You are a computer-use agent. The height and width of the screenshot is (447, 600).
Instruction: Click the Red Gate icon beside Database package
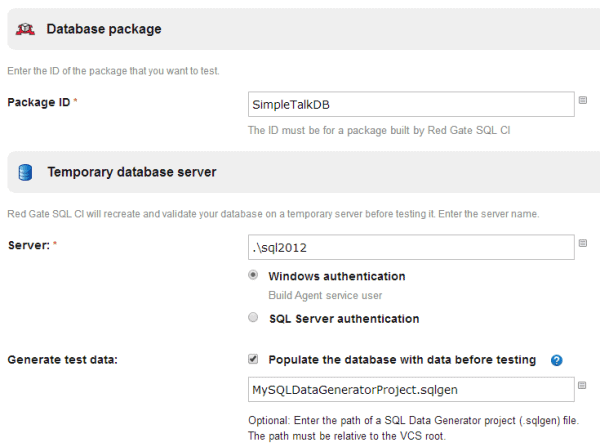point(24,30)
